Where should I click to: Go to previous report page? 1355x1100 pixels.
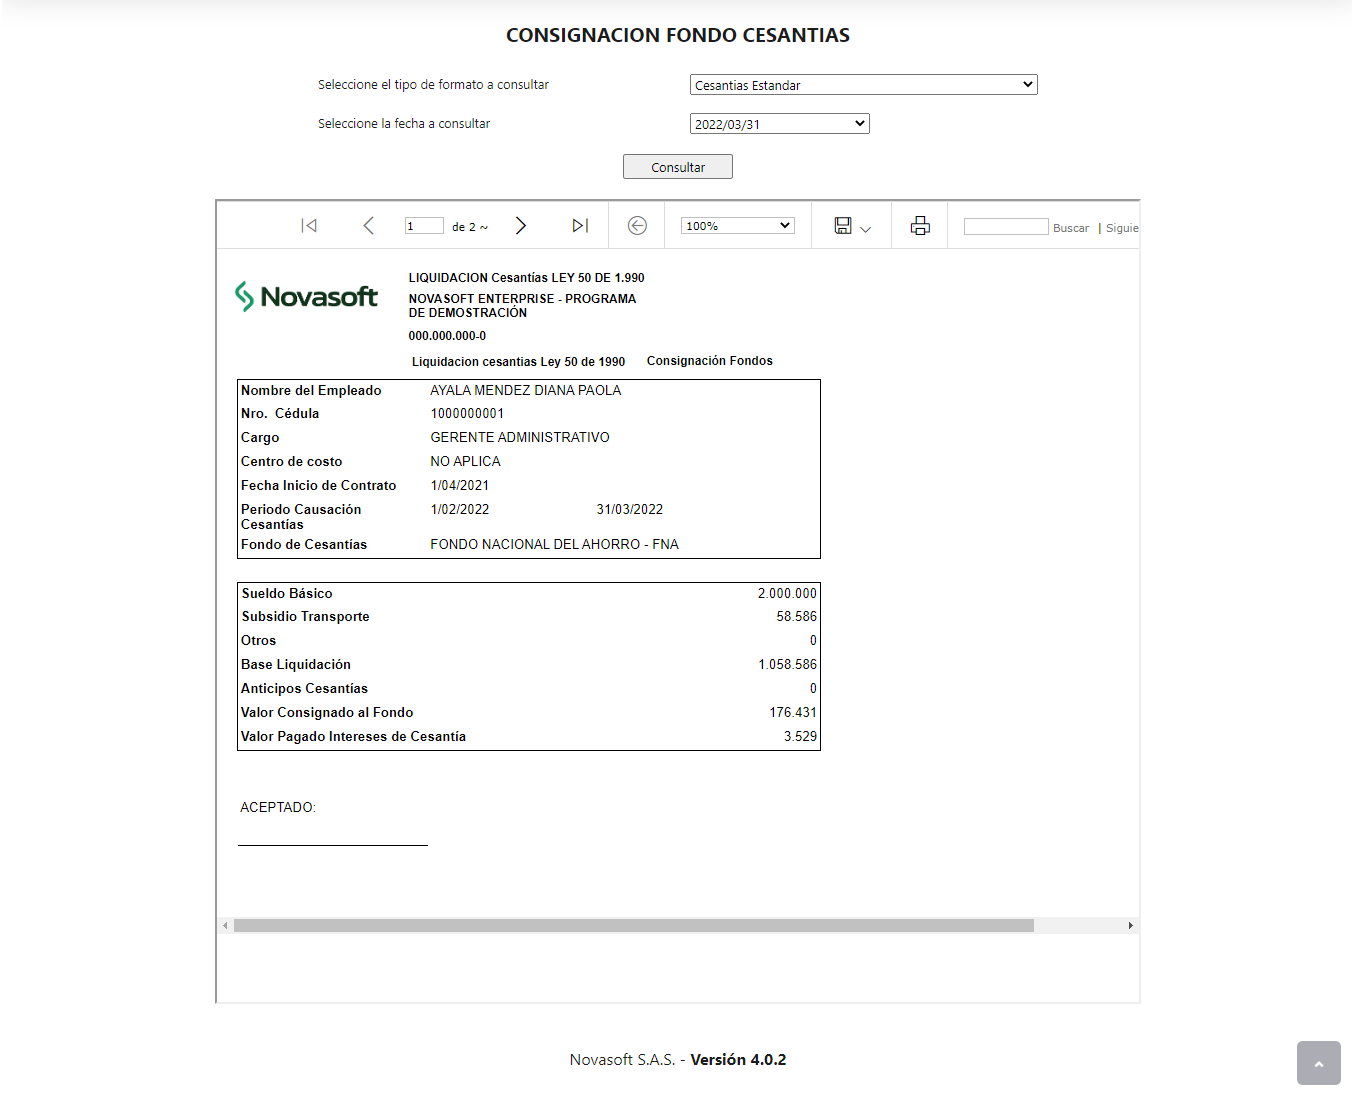click(368, 226)
